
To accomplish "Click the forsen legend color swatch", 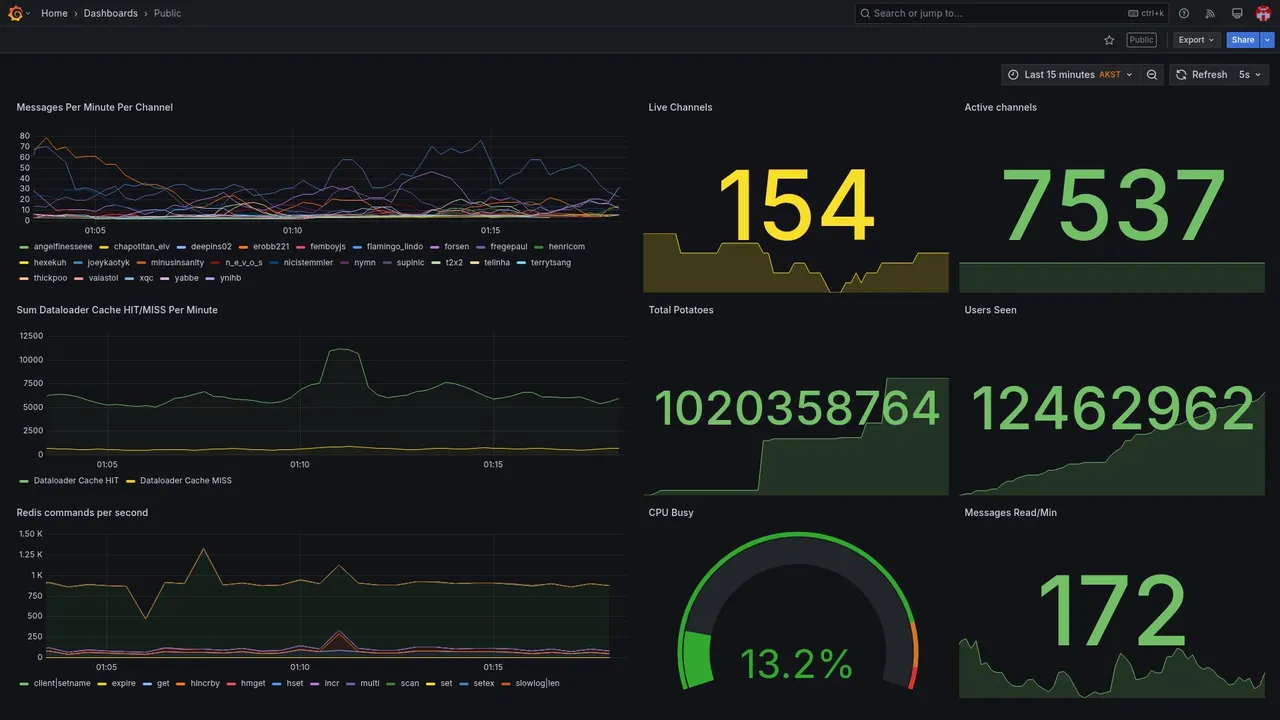I will (x=436, y=247).
